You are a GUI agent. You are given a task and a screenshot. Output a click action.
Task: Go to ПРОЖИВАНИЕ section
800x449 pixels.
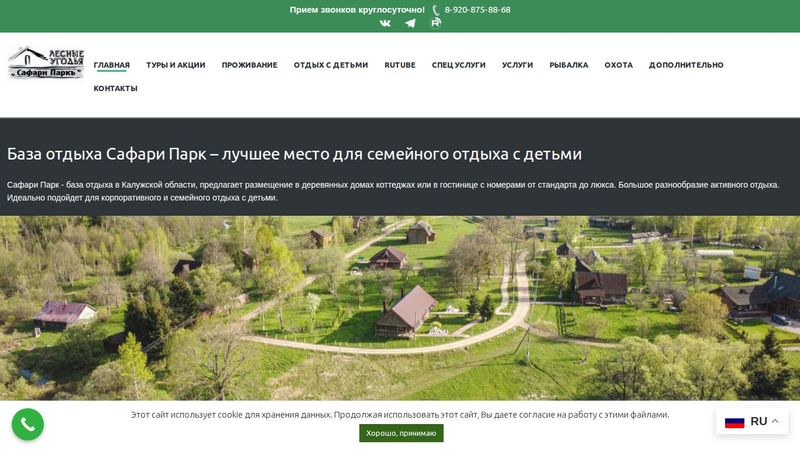tap(249, 65)
